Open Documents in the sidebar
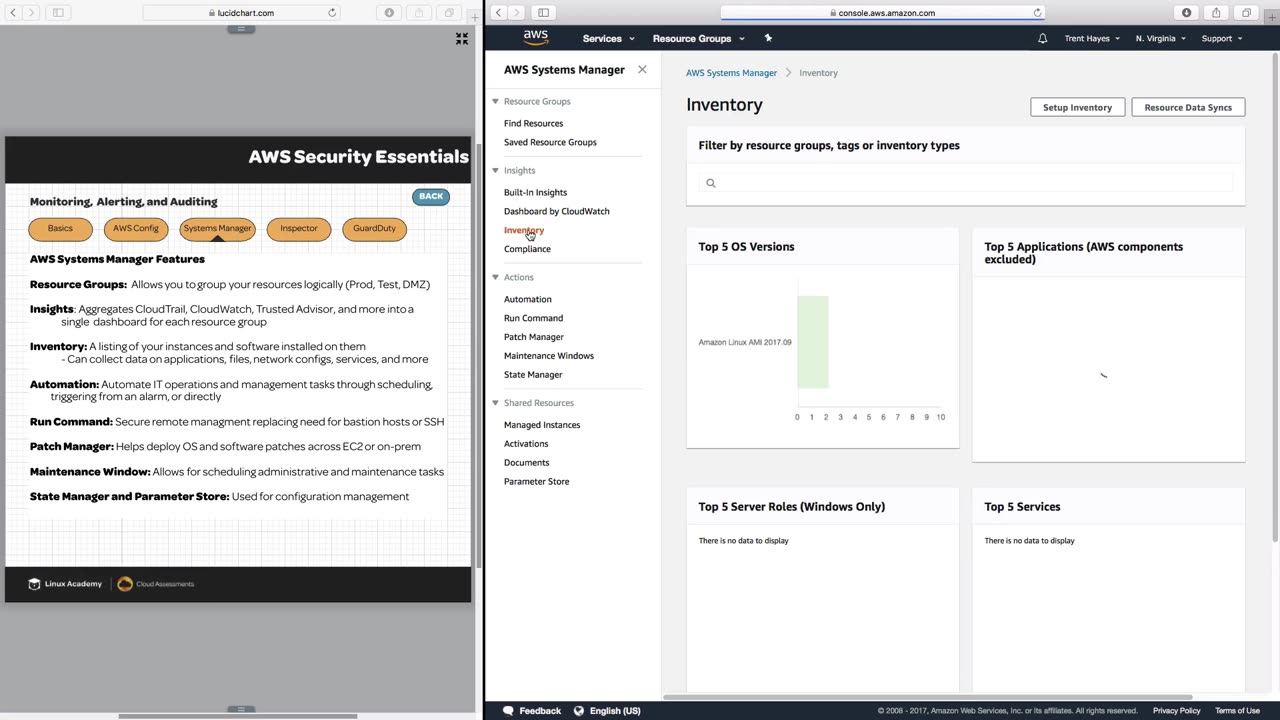Viewport: 1280px width, 720px height. [527, 464]
